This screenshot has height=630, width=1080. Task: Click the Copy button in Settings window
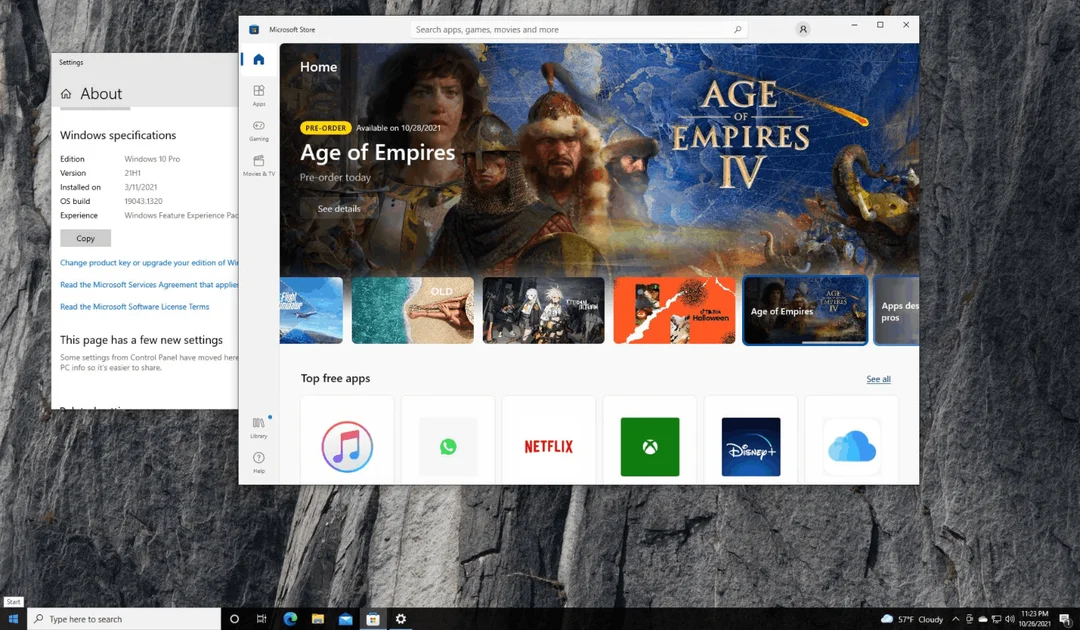(x=85, y=238)
